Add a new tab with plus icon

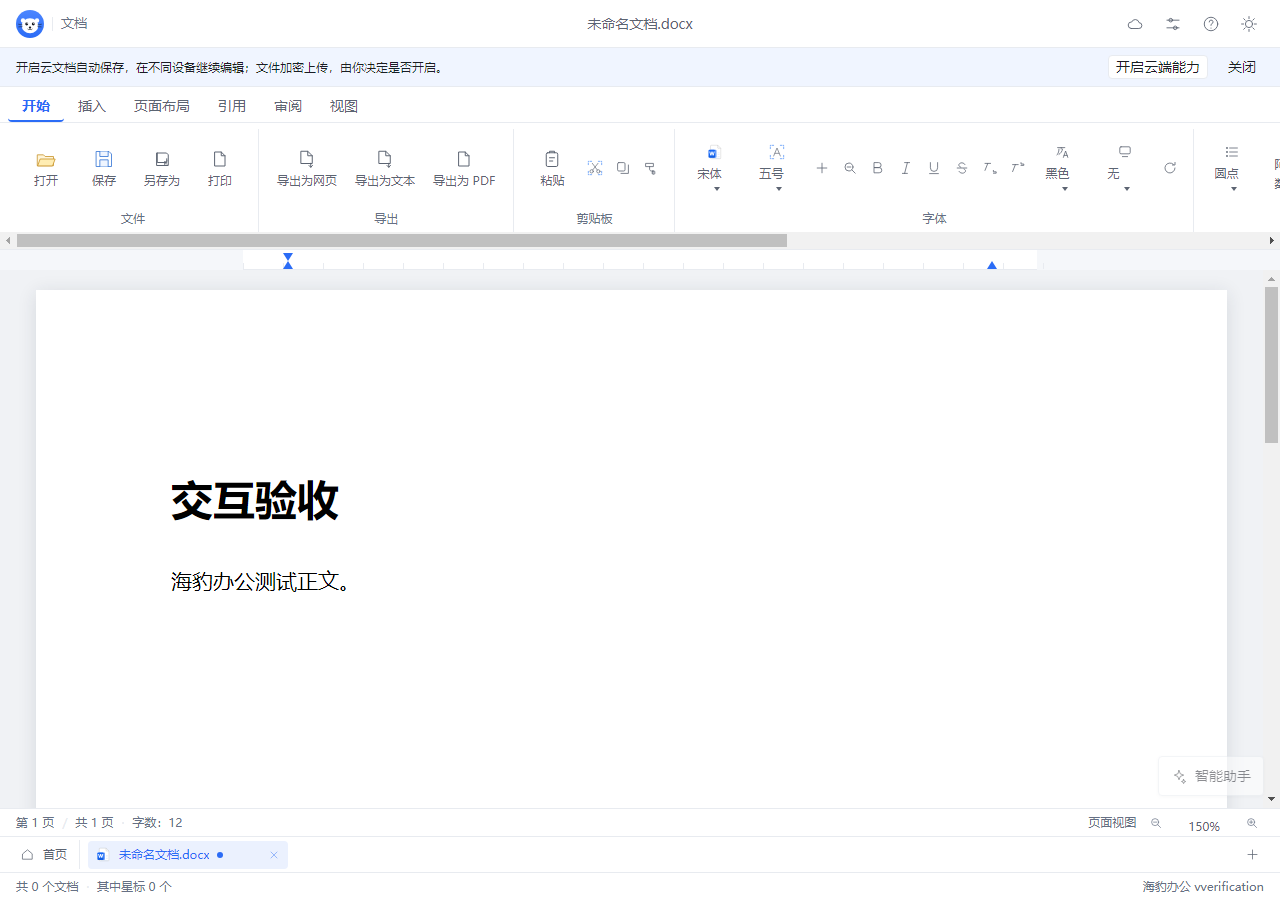(x=1252, y=855)
